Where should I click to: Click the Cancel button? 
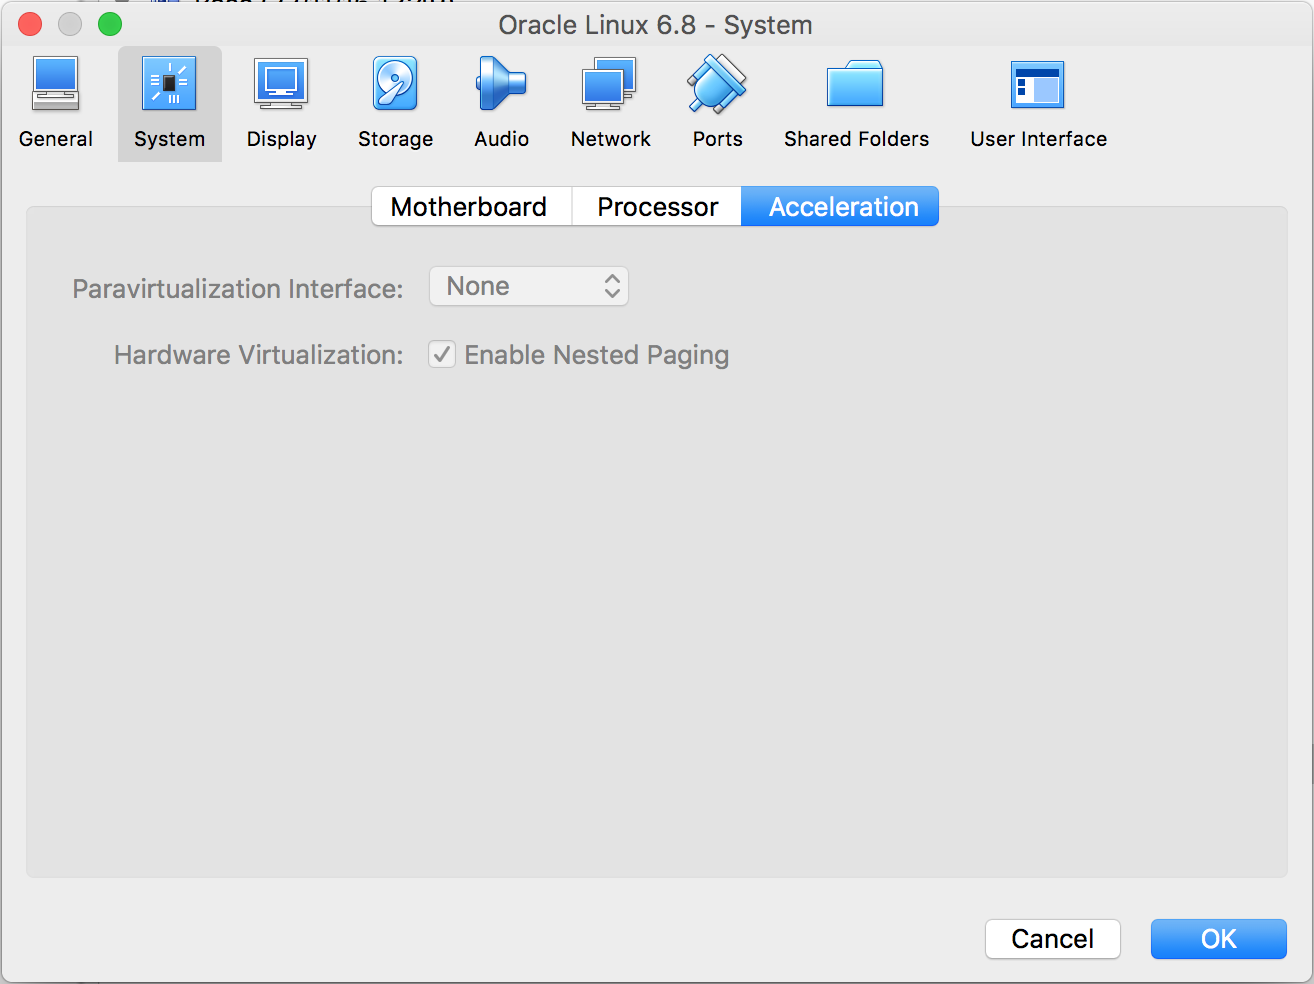(1052, 939)
